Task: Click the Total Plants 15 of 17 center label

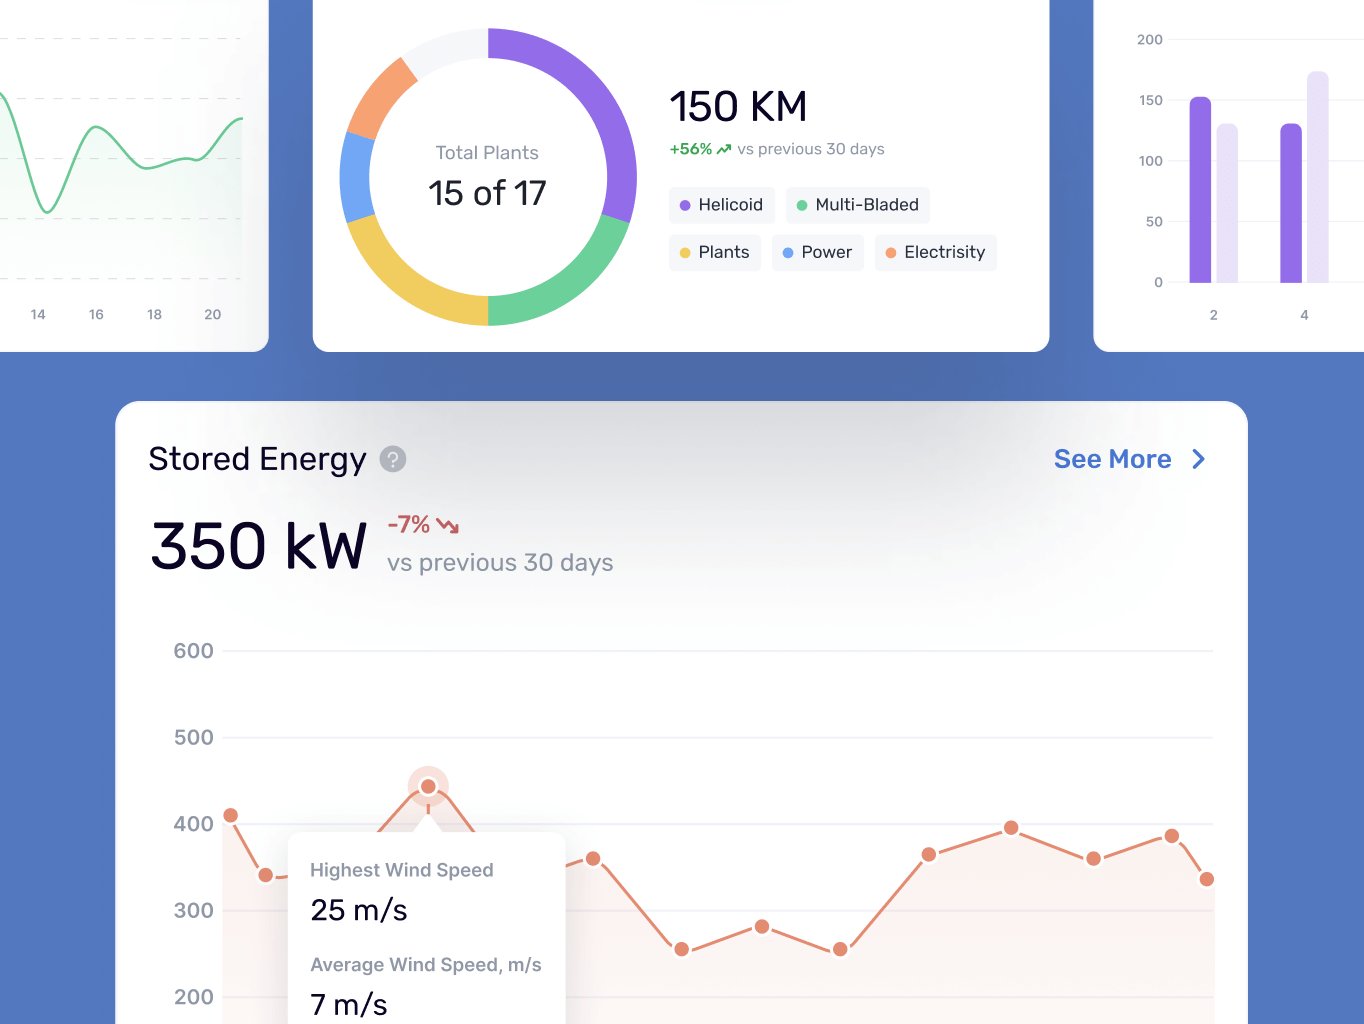Action: point(487,177)
